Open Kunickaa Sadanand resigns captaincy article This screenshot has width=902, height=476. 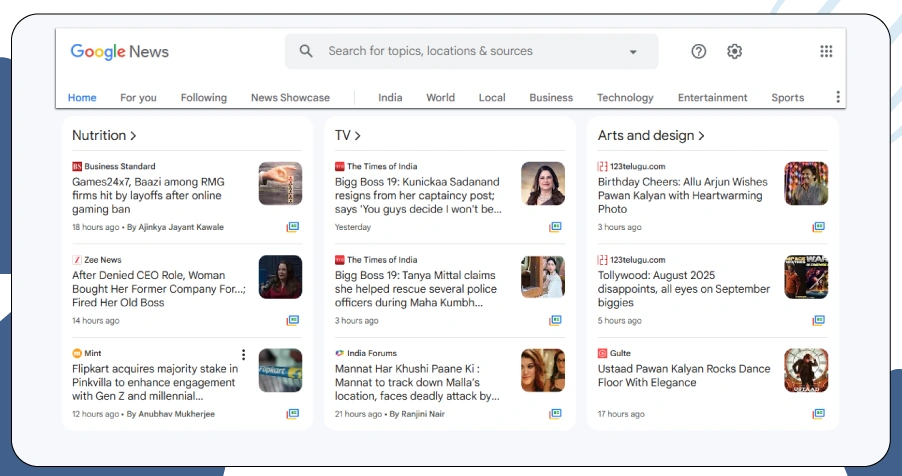418,196
